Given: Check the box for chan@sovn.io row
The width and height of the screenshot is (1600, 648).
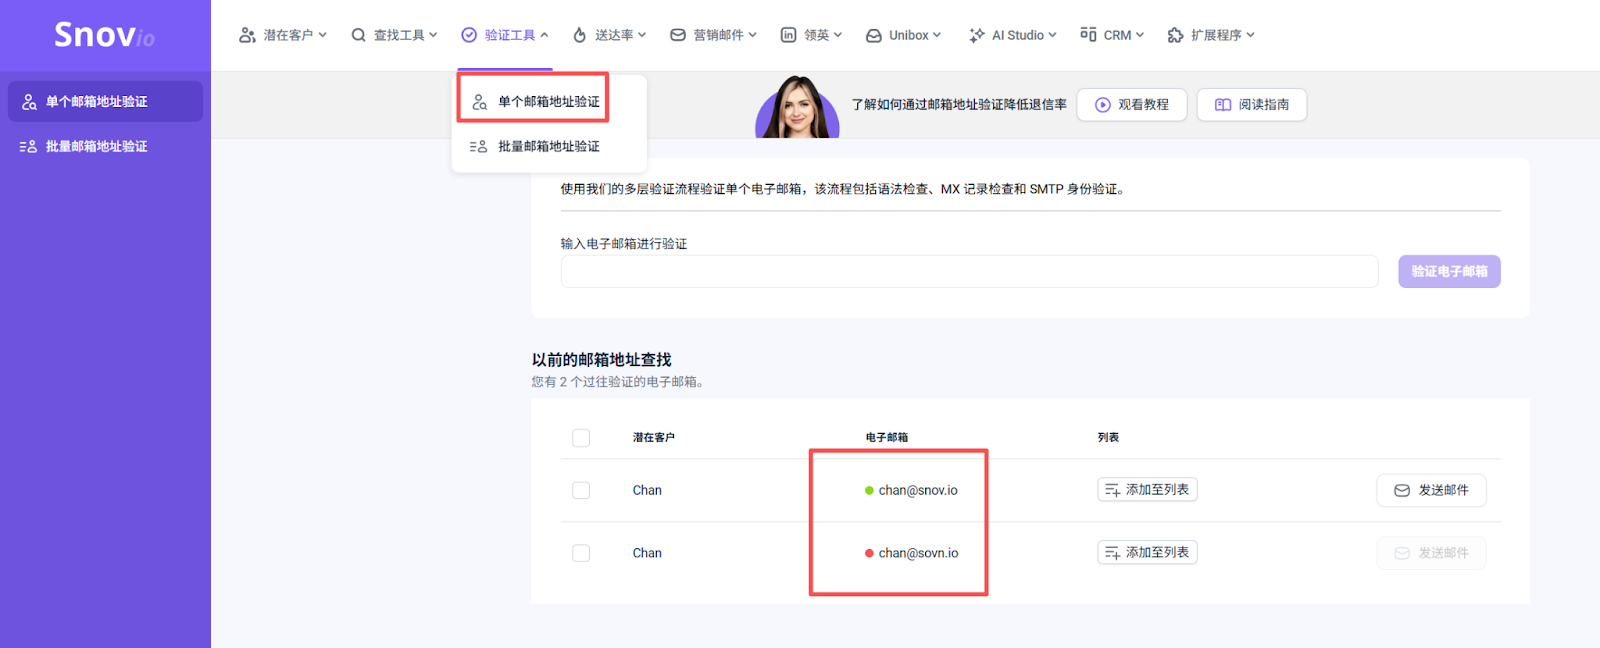Looking at the screenshot, I should pos(581,553).
